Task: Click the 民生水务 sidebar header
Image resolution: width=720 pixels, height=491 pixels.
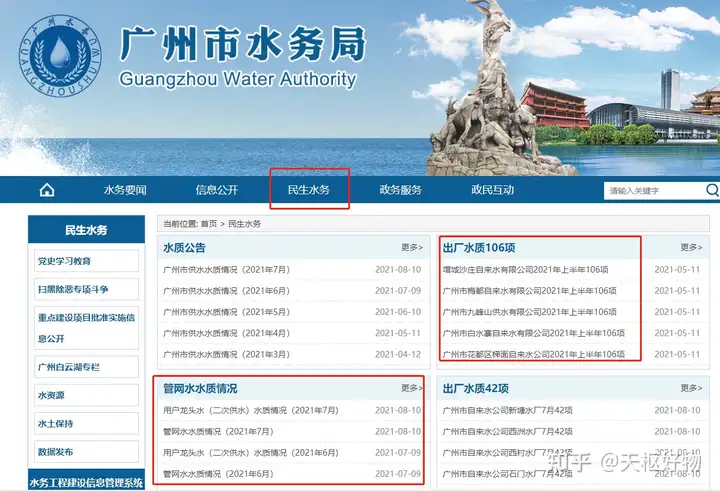Action: (86, 230)
